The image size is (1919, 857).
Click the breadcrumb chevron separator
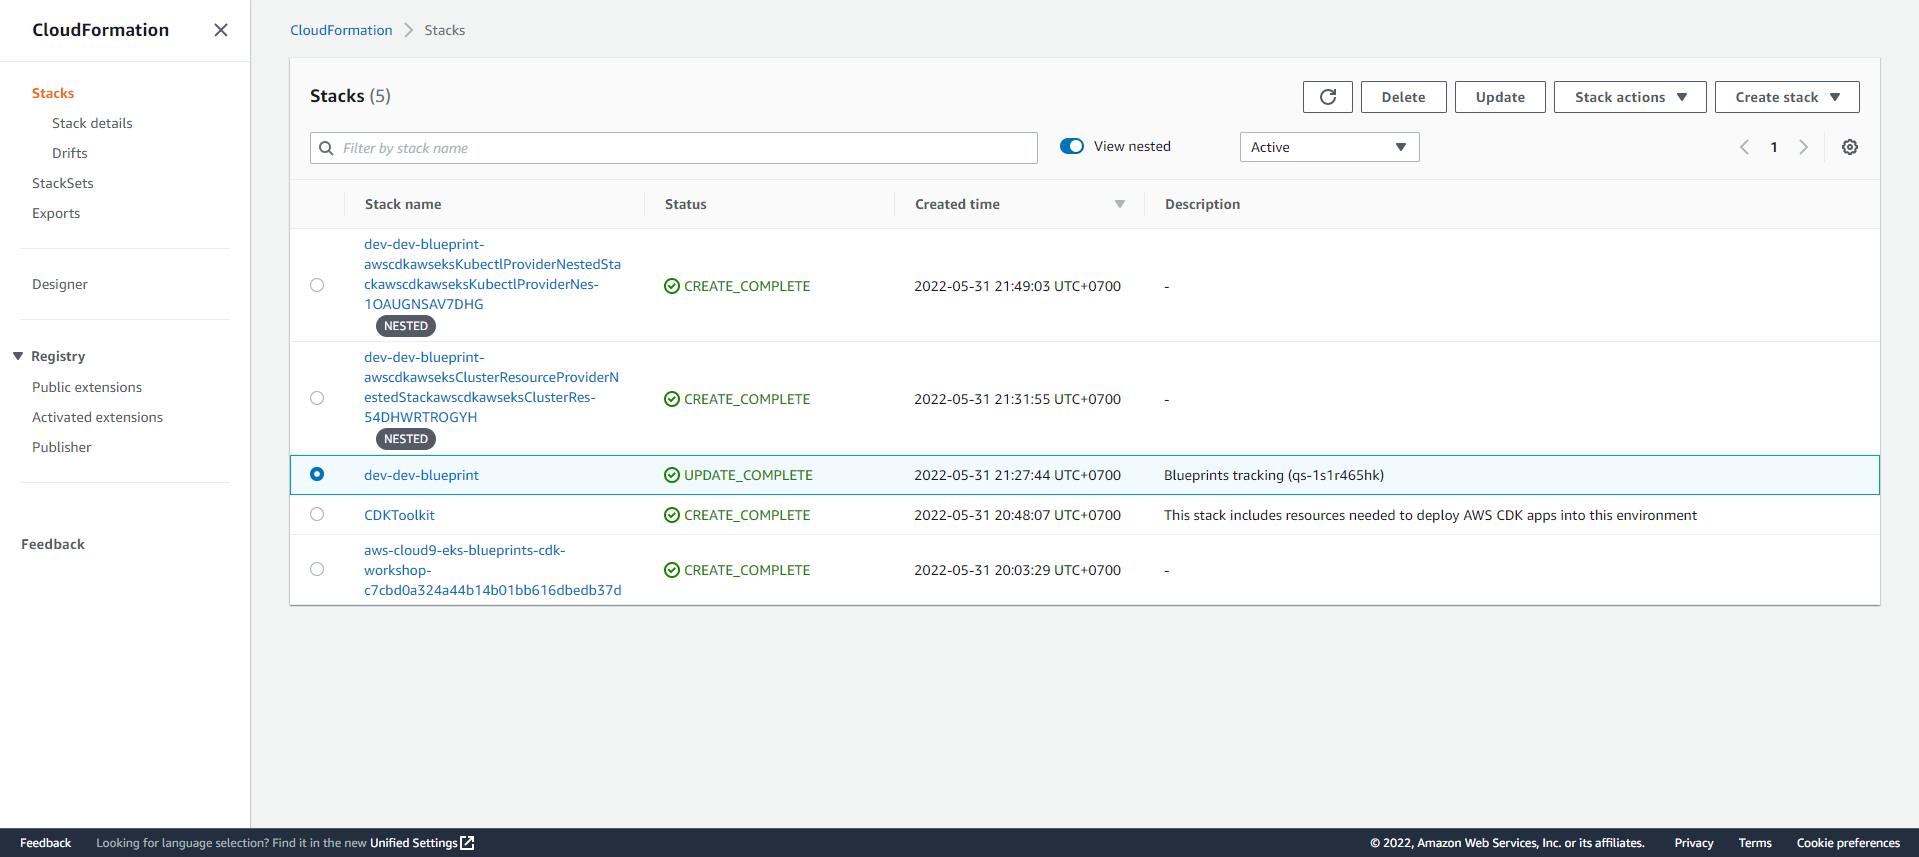(x=408, y=30)
